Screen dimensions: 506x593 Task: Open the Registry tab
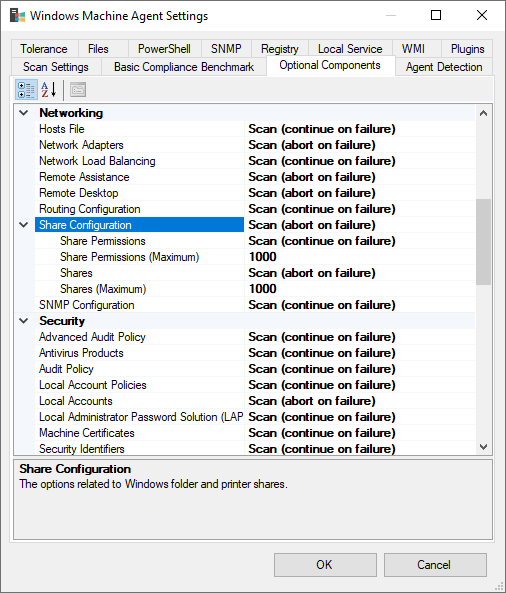click(x=280, y=49)
